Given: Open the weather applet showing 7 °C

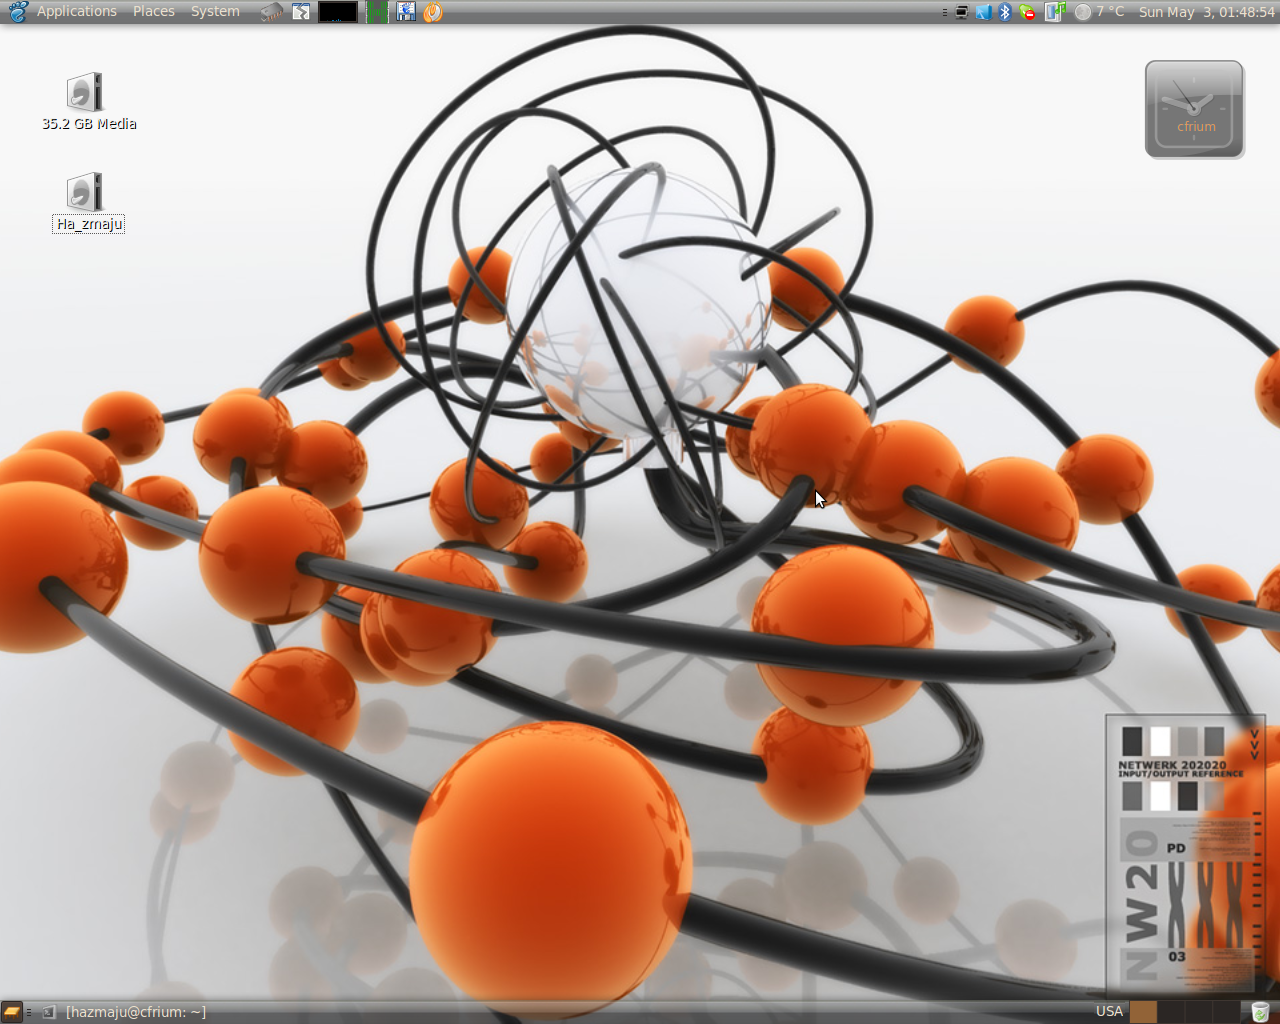Looking at the screenshot, I should pos(1099,12).
